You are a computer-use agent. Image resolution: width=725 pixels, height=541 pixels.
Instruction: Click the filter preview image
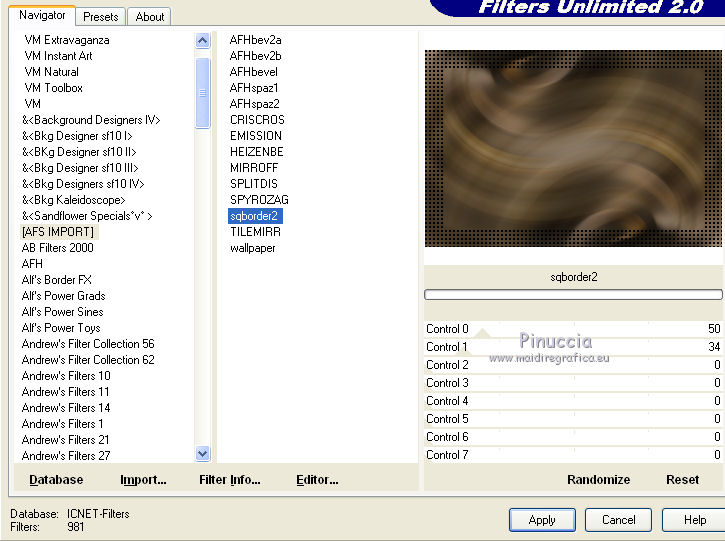pyautogui.click(x=573, y=148)
